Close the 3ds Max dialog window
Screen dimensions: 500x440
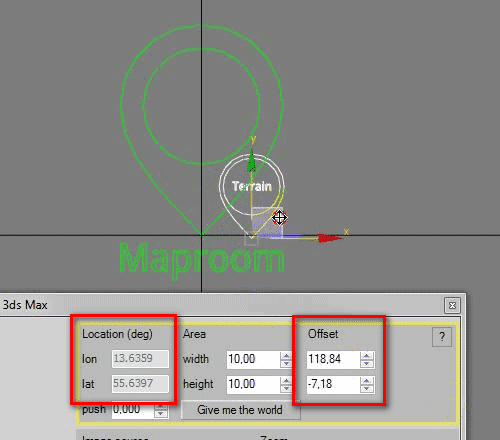click(x=452, y=305)
